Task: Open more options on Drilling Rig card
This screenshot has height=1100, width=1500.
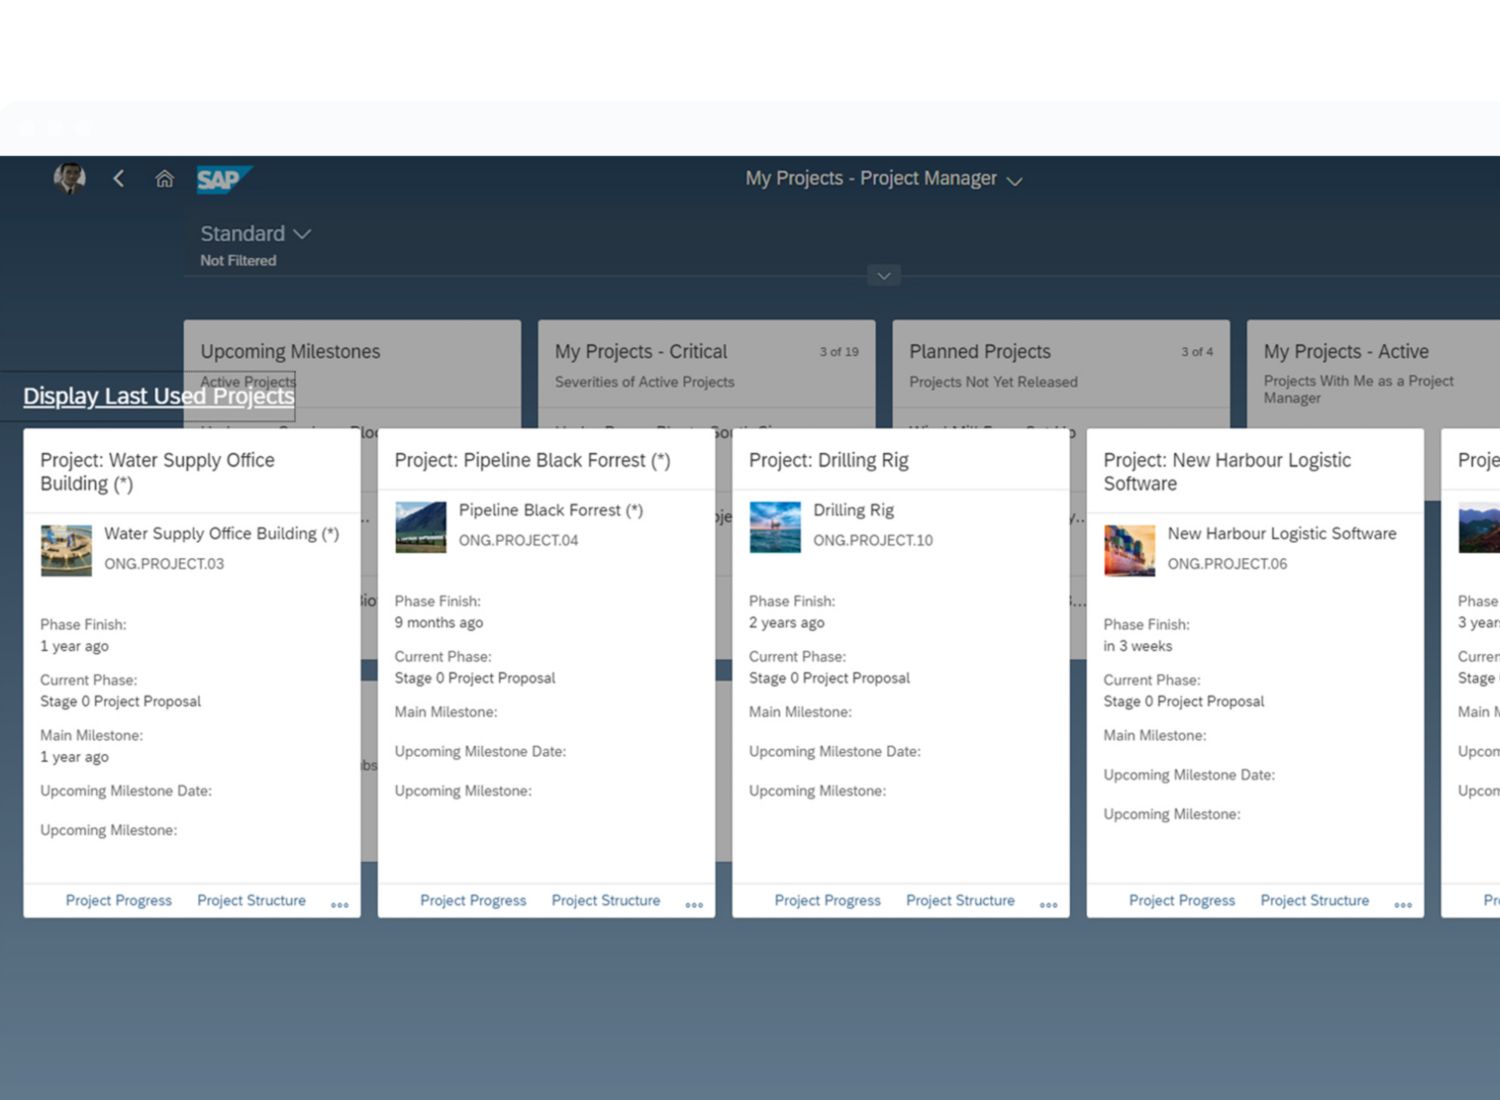Action: tap(1048, 903)
